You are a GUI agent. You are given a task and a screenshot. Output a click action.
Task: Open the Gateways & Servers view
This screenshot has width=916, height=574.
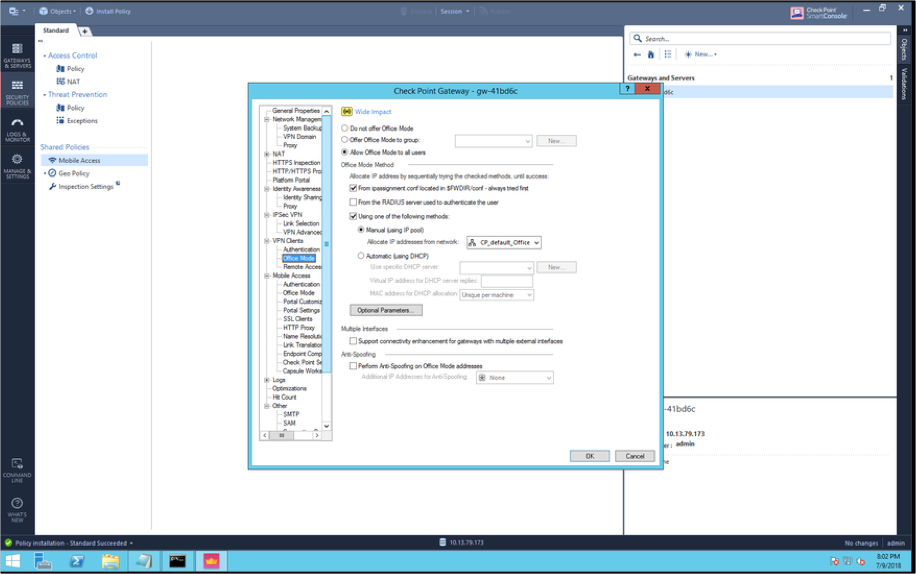point(17,53)
